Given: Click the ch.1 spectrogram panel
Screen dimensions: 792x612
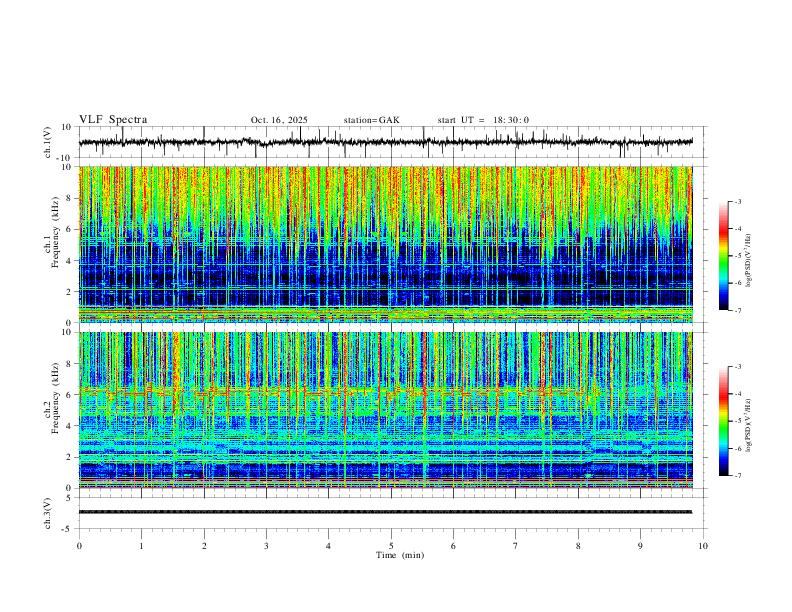Looking at the screenshot, I should [385, 244].
